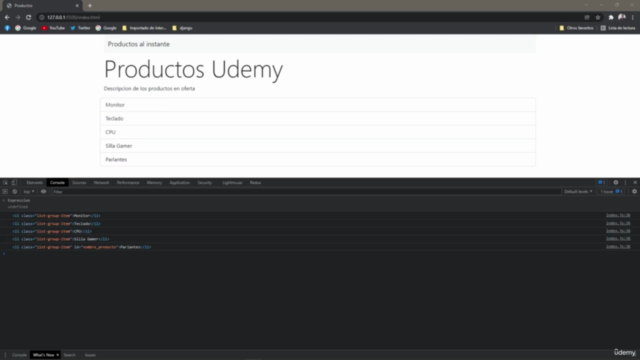Viewport: 640px width, 360px height.
Task: Open the second Google bookmark
Action: coord(106,28)
